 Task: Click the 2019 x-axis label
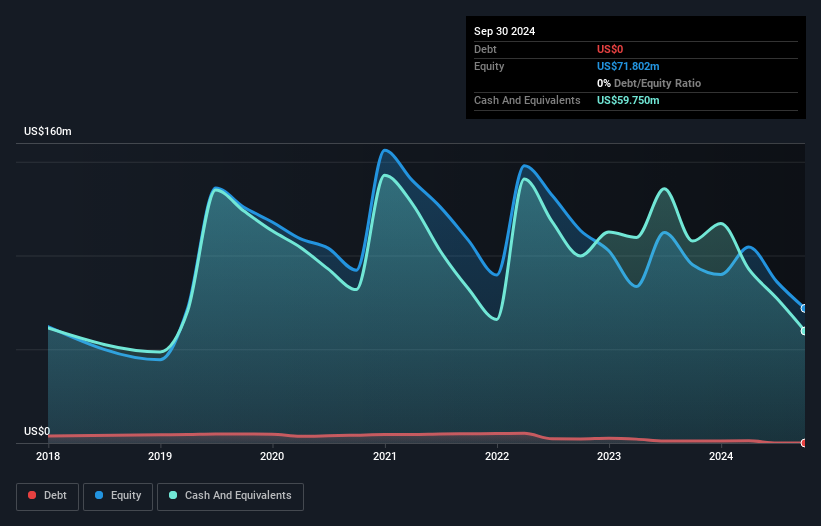(160, 456)
